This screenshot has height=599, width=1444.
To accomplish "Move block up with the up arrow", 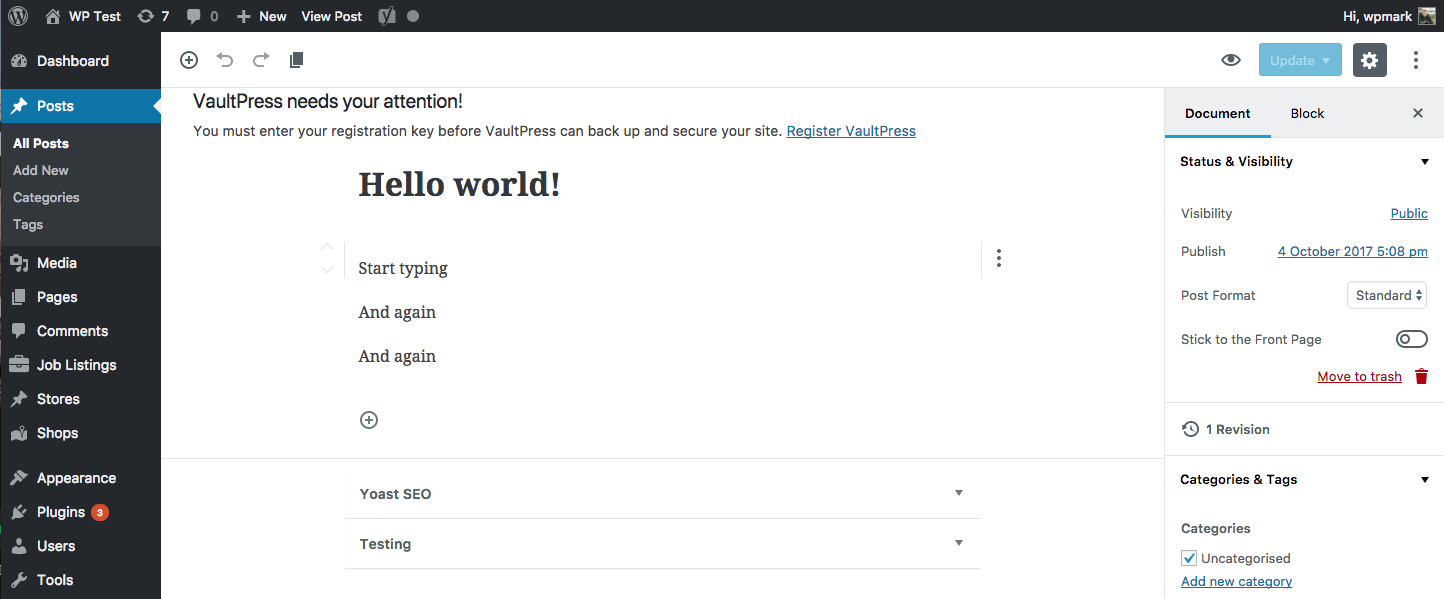I will tap(327, 246).
